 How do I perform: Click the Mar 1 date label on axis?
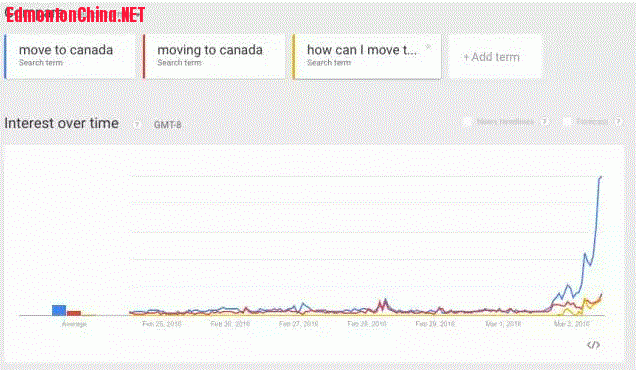coord(503,324)
